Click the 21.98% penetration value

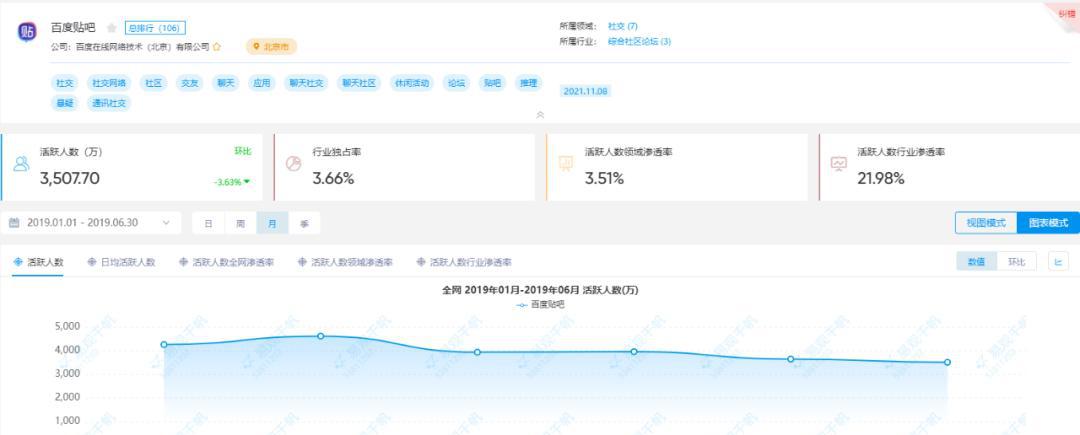[x=881, y=179]
